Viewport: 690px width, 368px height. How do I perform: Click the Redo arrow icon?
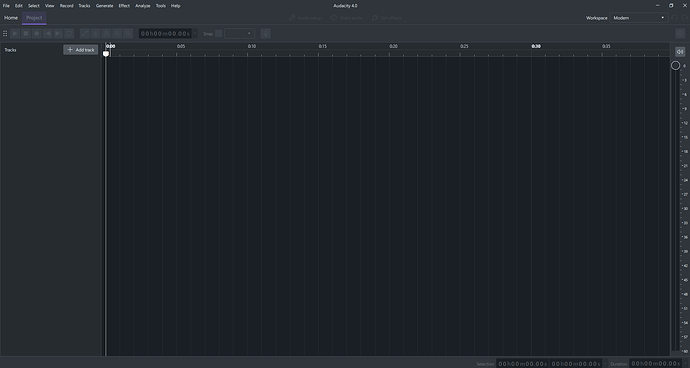point(685,18)
